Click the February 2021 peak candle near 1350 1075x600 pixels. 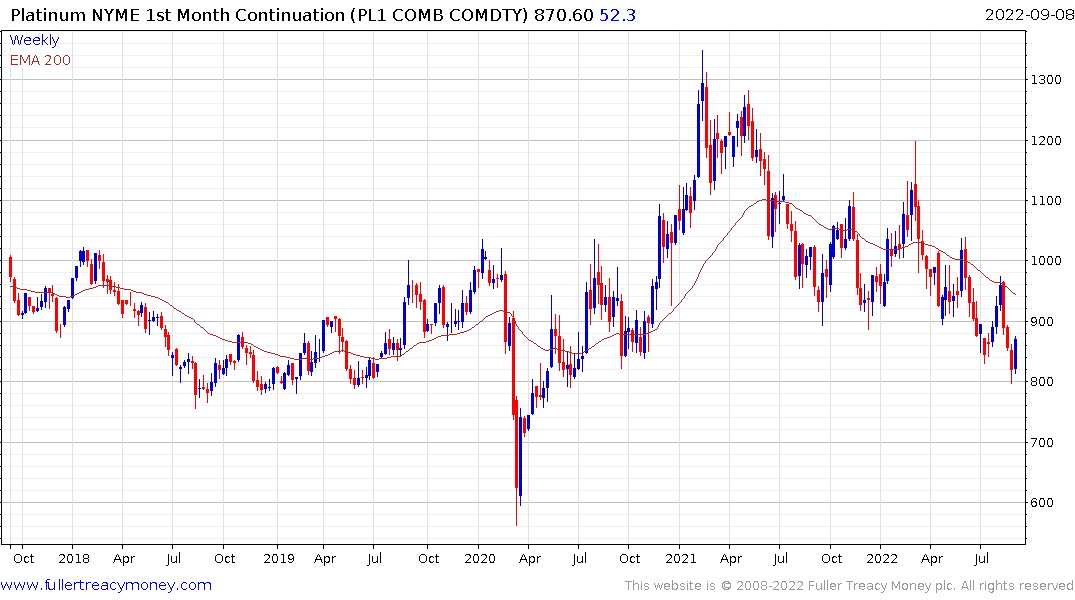pos(702,86)
